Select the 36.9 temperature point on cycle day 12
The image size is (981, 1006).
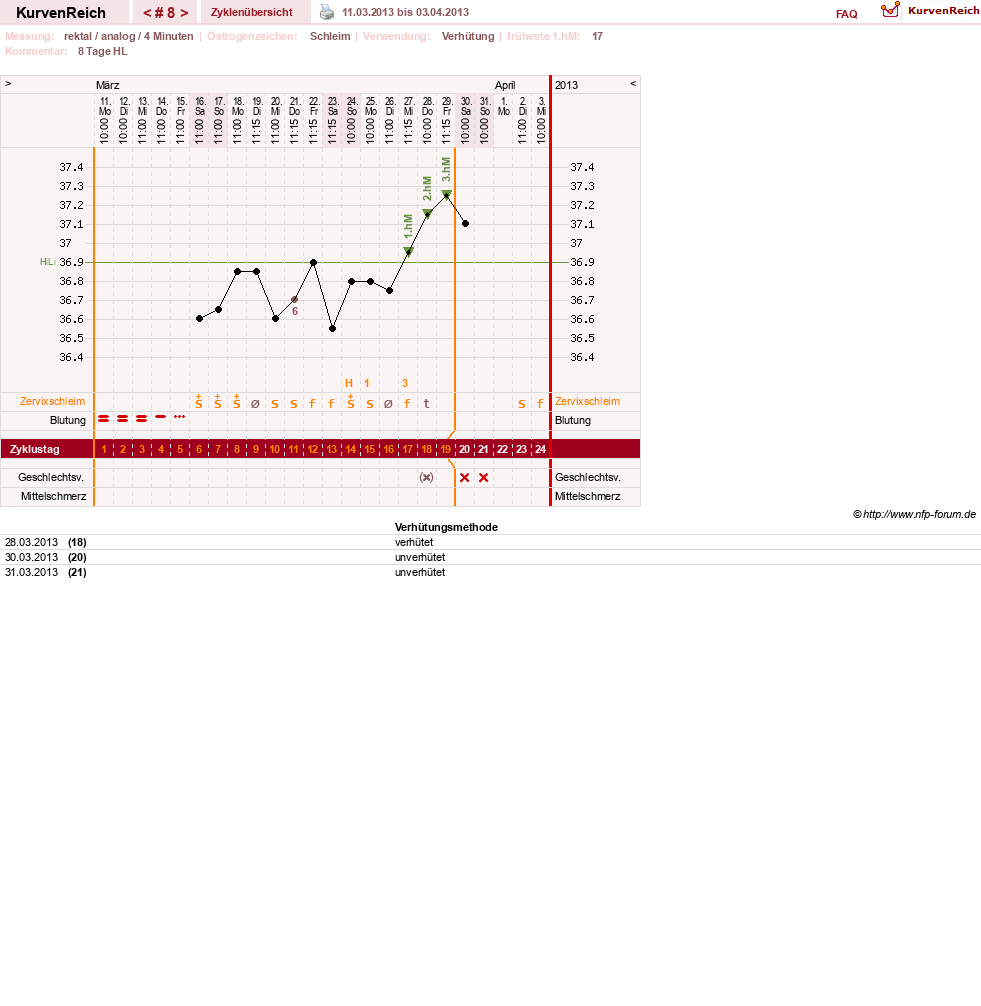click(313, 262)
